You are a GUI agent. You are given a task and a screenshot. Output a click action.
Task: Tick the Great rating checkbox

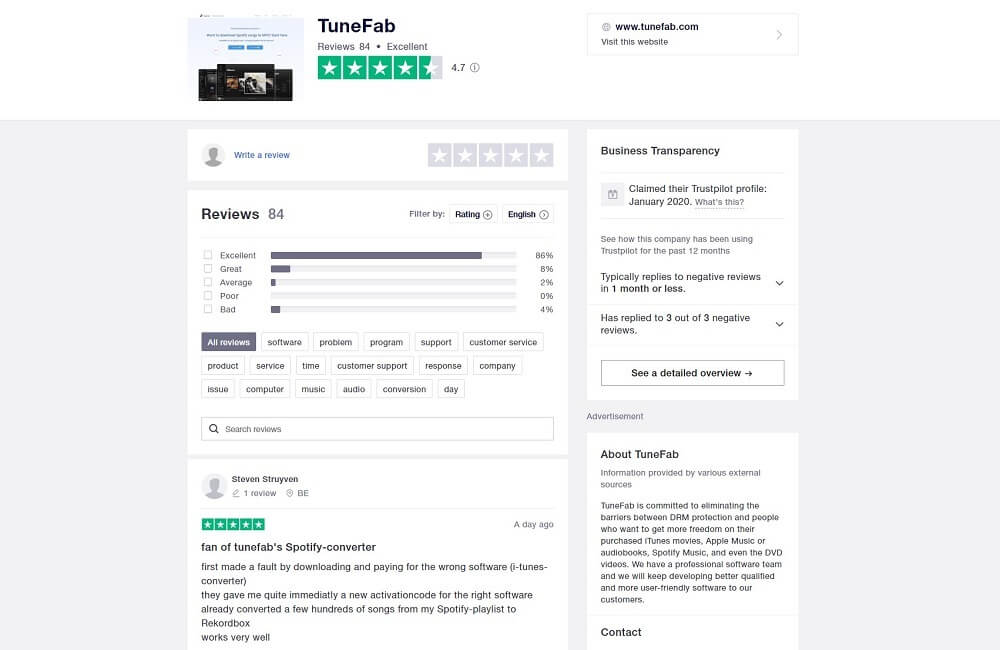(208, 269)
